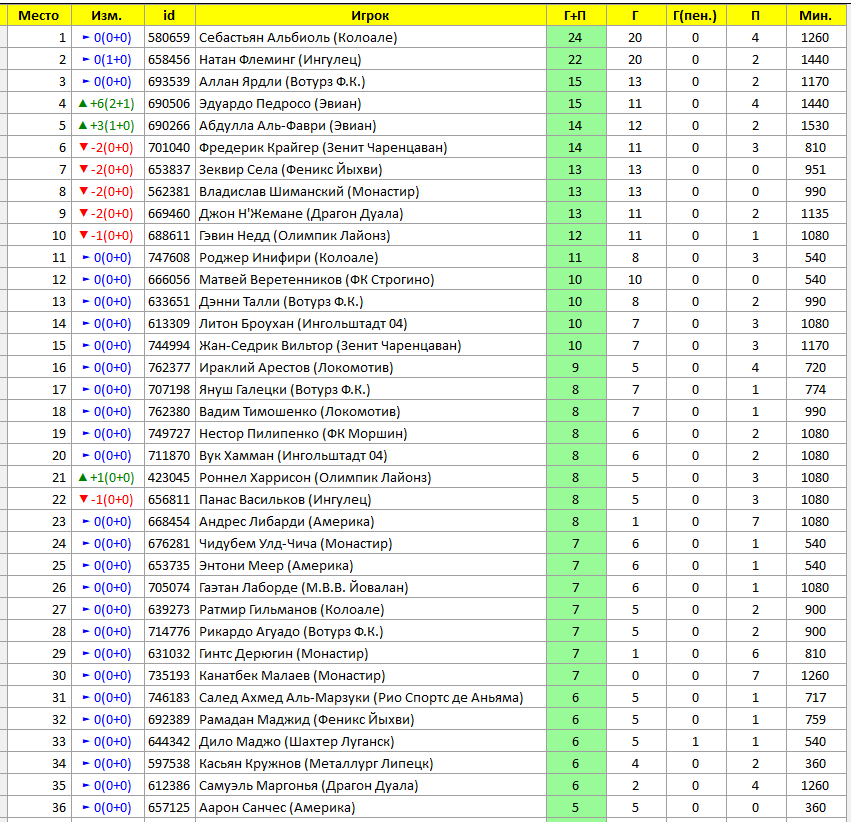
Task: Select the id cell 693539
Action: pyautogui.click(x=169, y=81)
